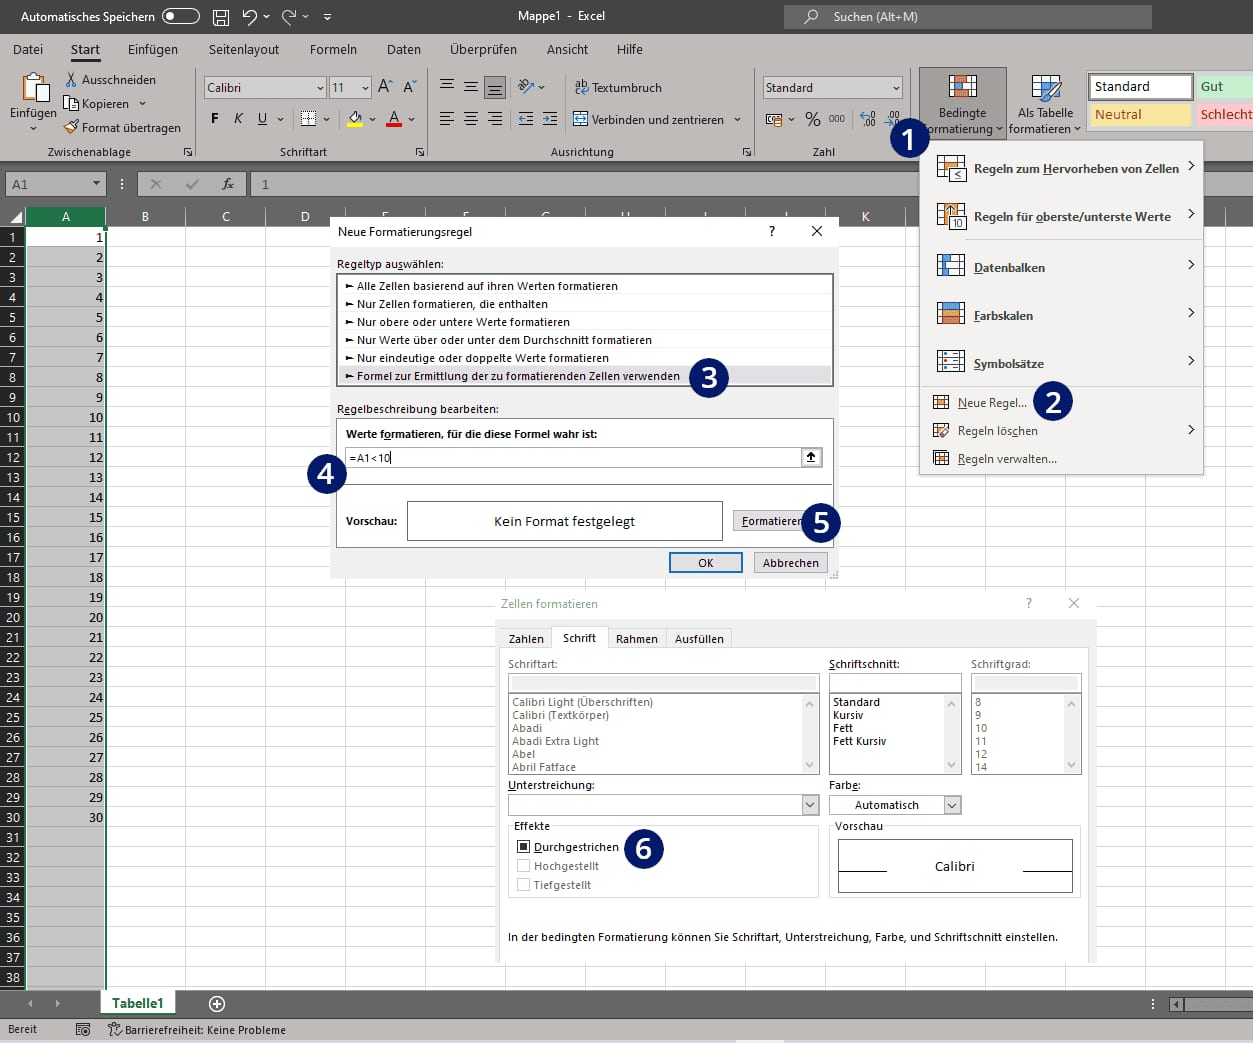1253x1043 pixels.
Task: Click the Einfügen paste icon
Action: pos(34,87)
